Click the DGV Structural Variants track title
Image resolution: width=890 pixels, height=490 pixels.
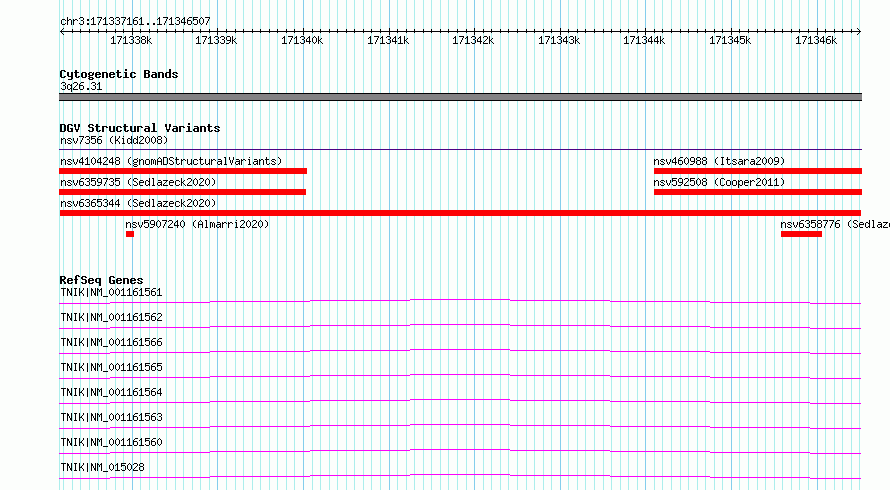point(140,128)
